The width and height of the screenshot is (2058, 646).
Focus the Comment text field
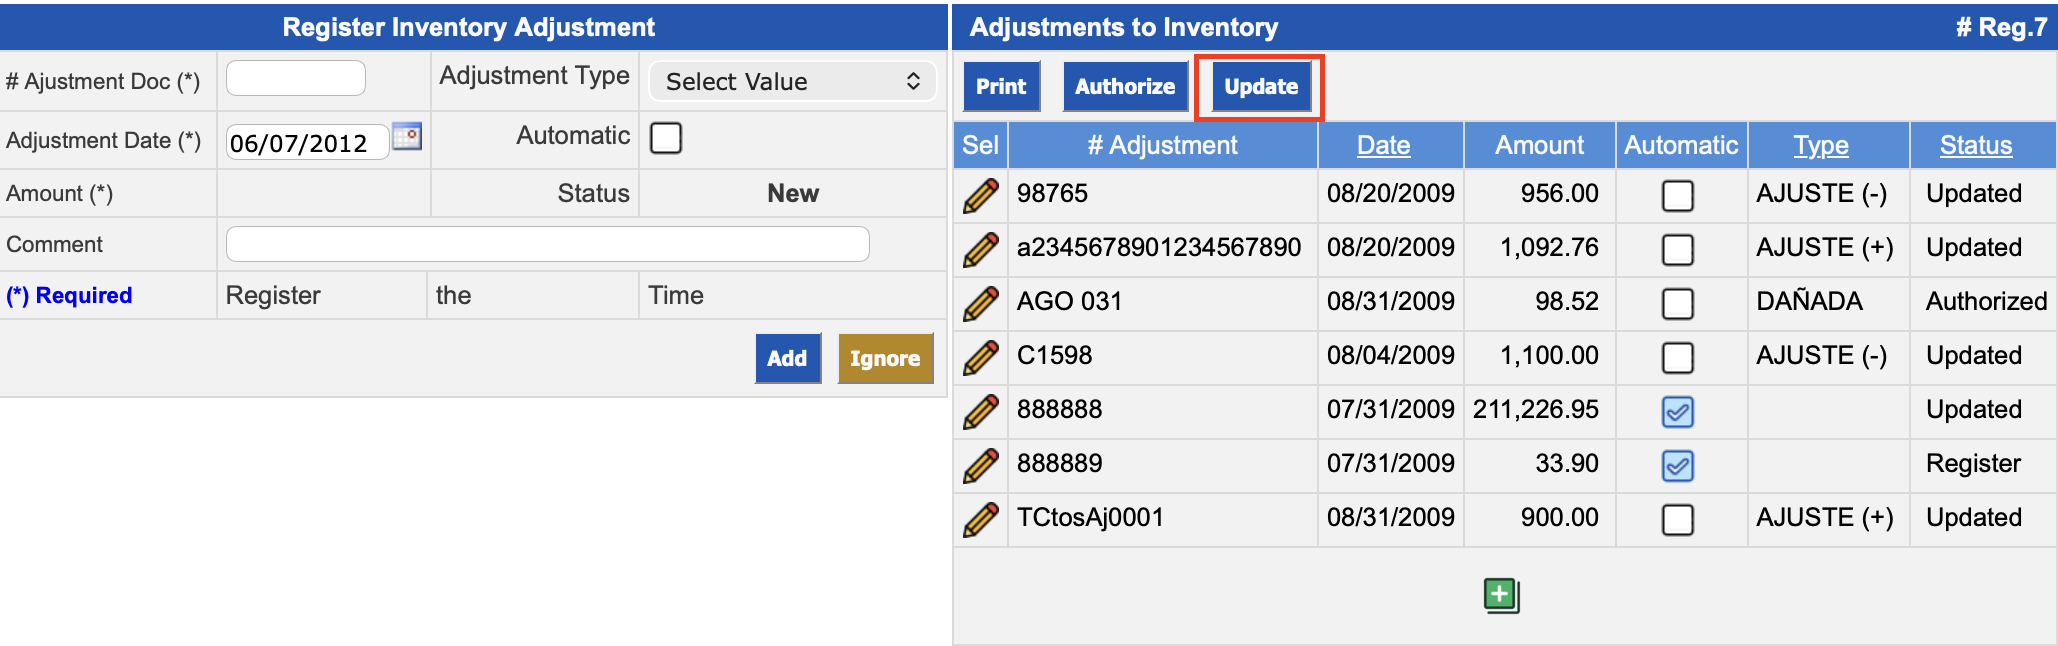(x=547, y=245)
